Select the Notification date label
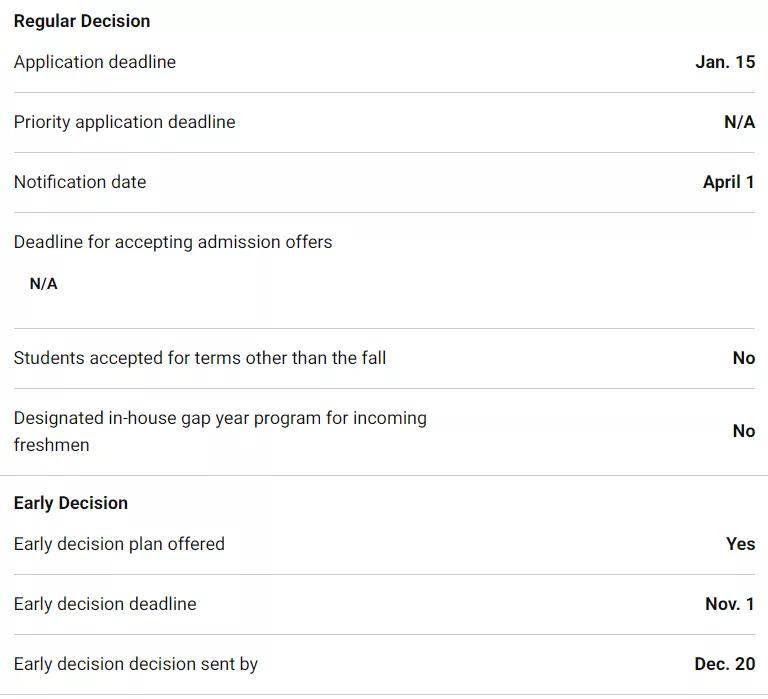Screen dimensions: 768x699 coord(80,182)
